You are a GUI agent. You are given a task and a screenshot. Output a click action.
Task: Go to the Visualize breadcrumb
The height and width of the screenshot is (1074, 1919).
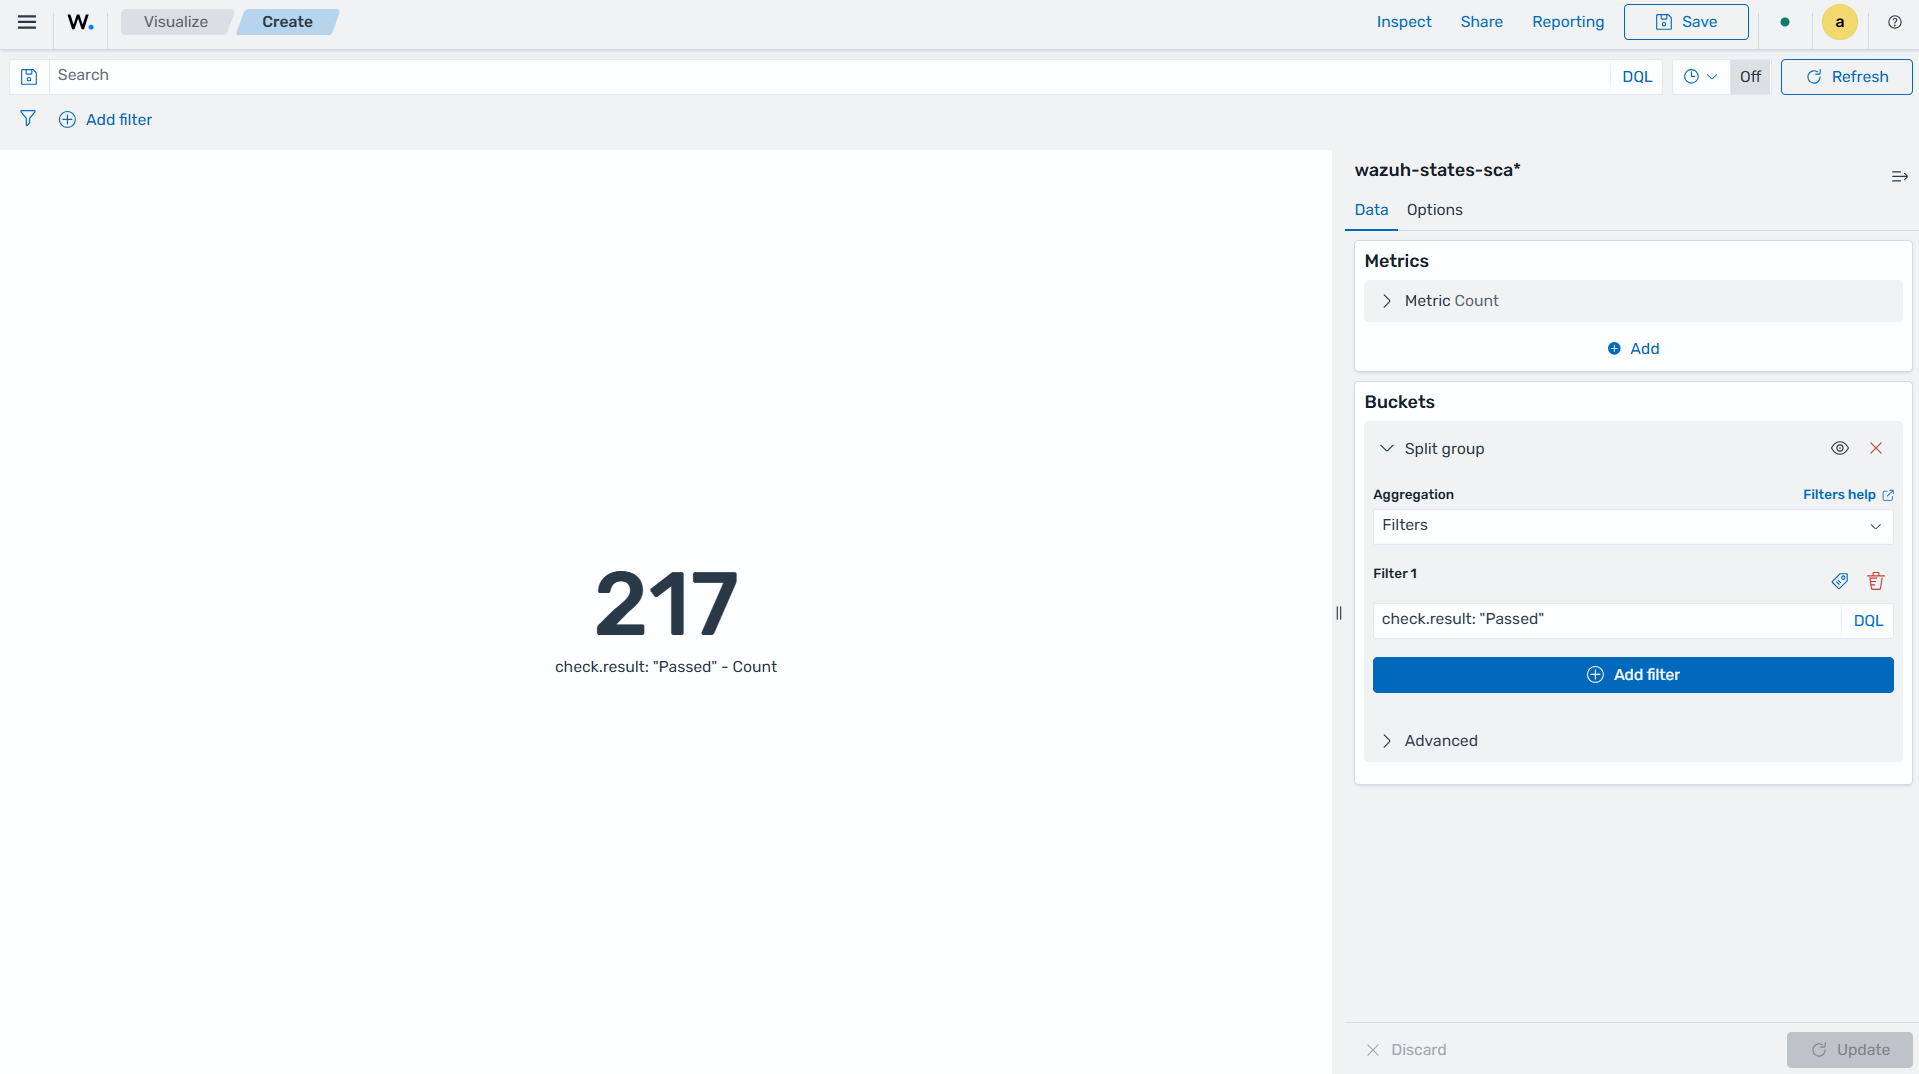pyautogui.click(x=176, y=22)
